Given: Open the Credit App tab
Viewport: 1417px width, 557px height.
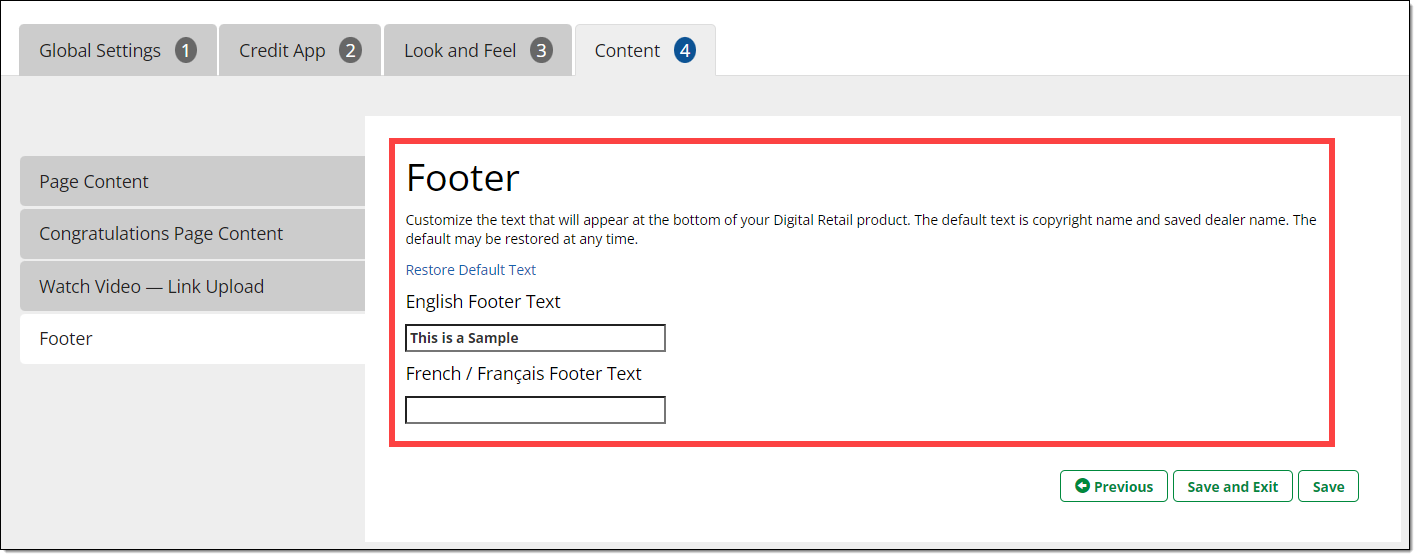Looking at the screenshot, I should point(282,51).
